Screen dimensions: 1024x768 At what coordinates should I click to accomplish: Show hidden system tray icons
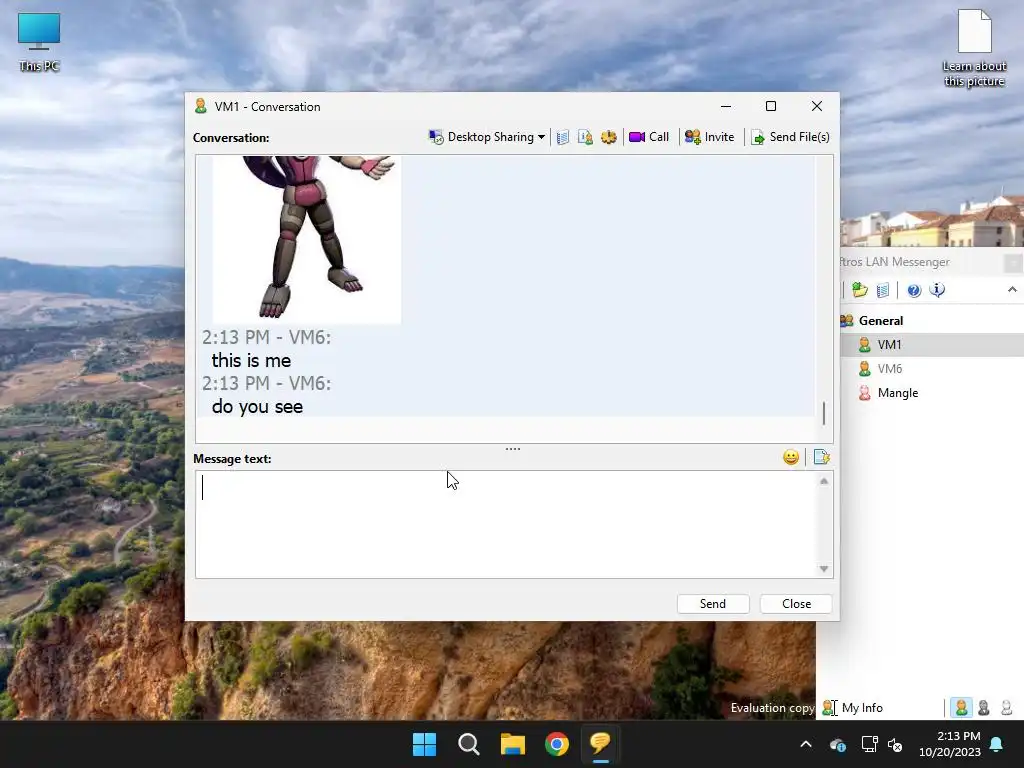coord(806,744)
